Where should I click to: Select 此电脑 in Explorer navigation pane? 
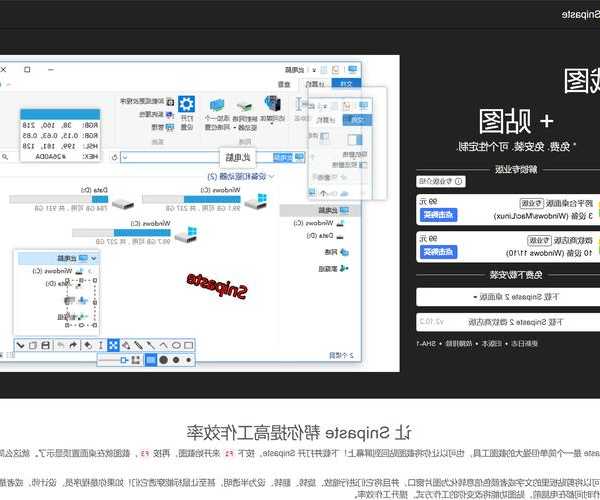coord(333,210)
